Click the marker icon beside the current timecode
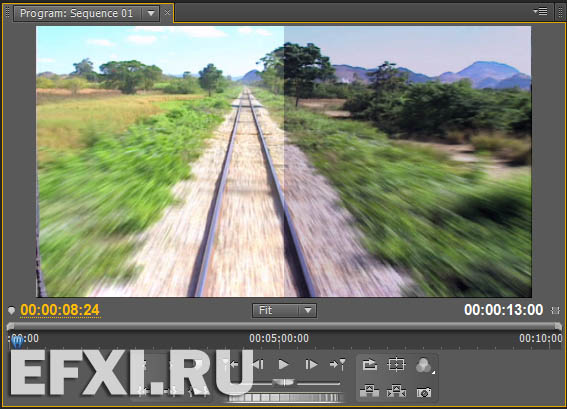The width and height of the screenshot is (567, 409). 11,311
